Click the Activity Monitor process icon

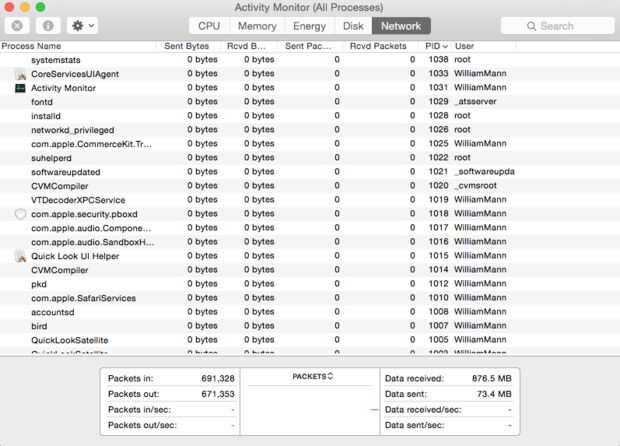click(20, 88)
